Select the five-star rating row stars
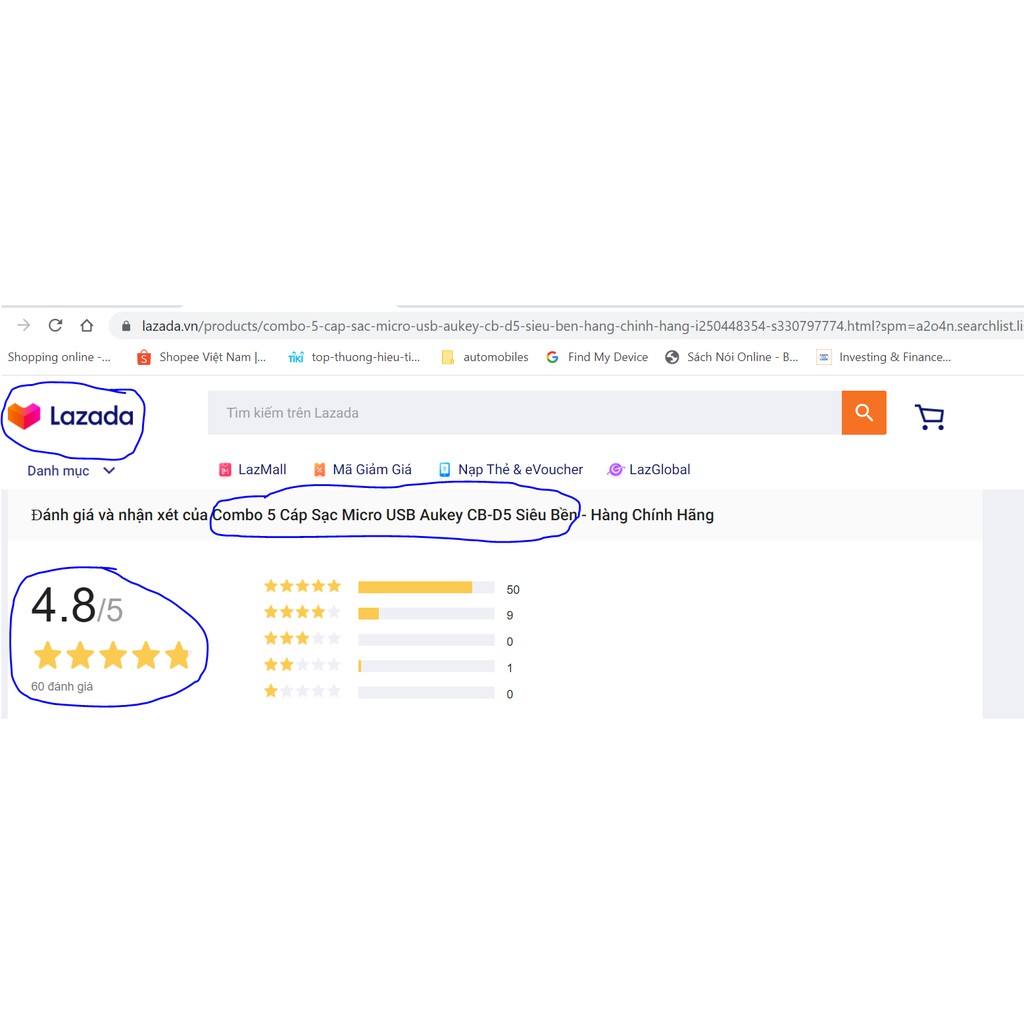 point(302,586)
